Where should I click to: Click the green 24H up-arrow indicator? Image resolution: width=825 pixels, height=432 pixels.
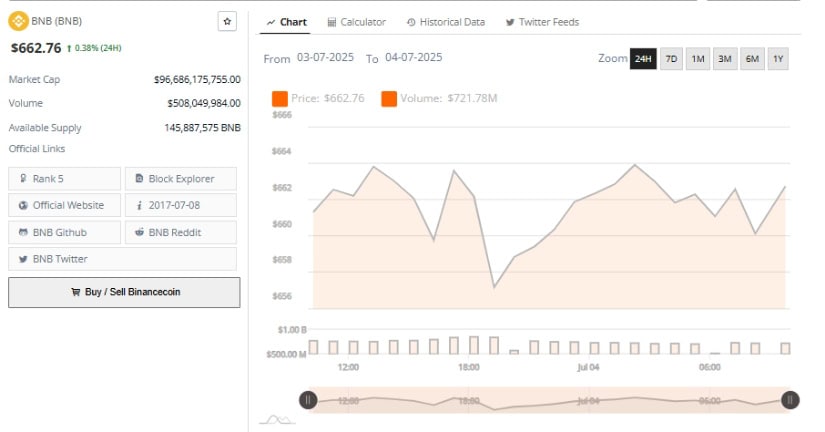(x=69, y=48)
